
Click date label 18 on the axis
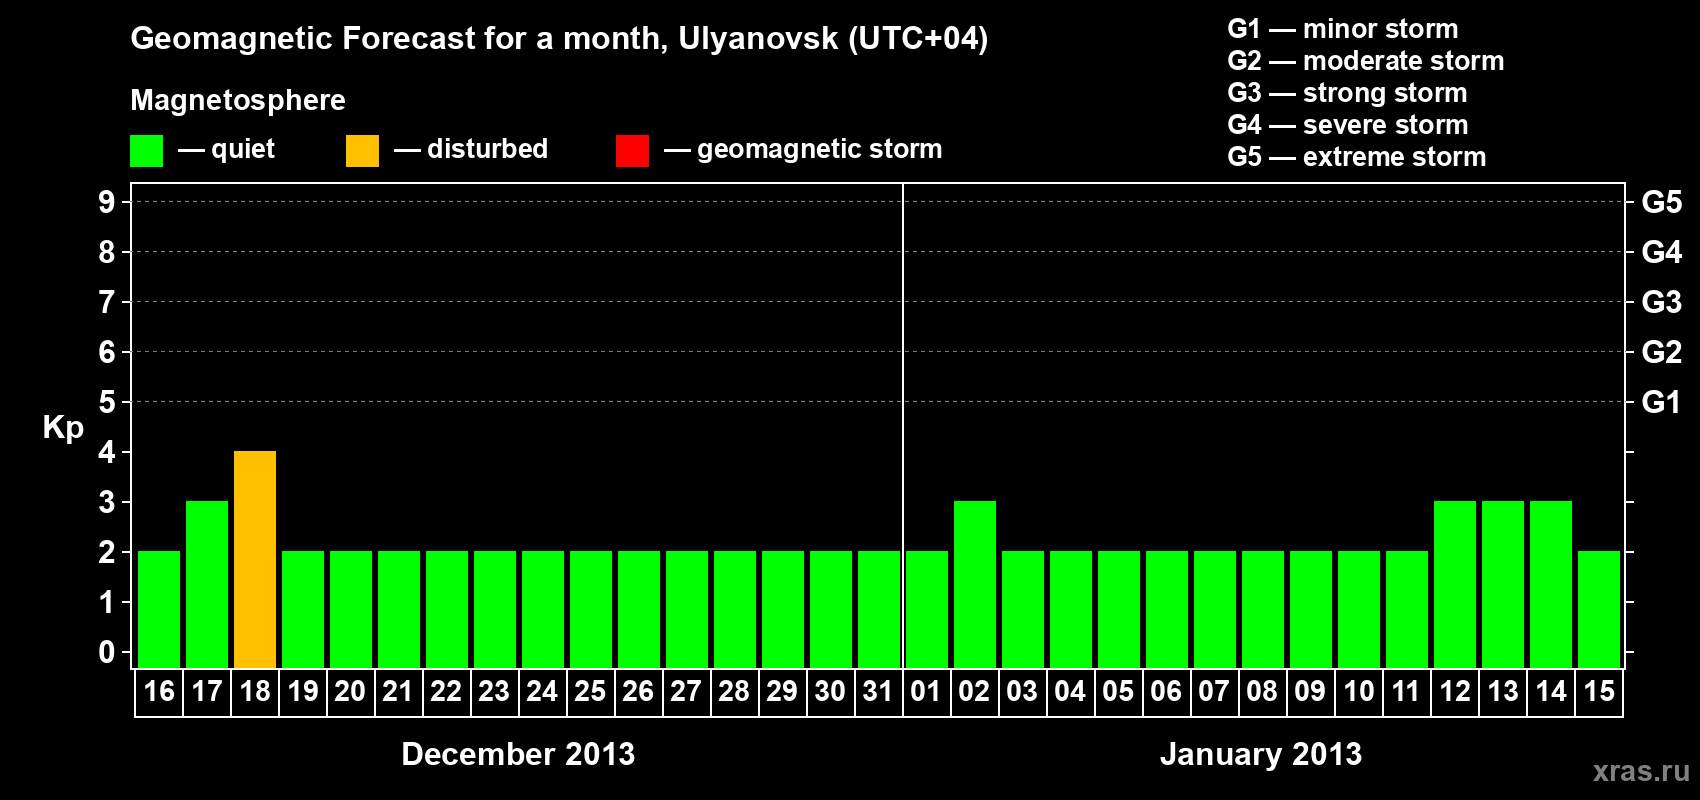(255, 691)
